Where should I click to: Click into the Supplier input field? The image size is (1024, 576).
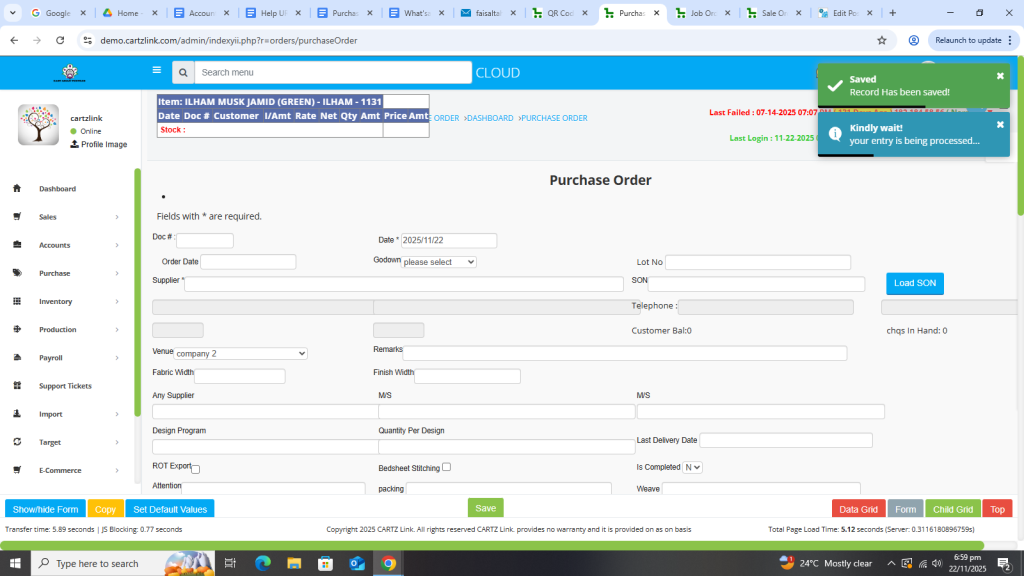click(x=403, y=284)
